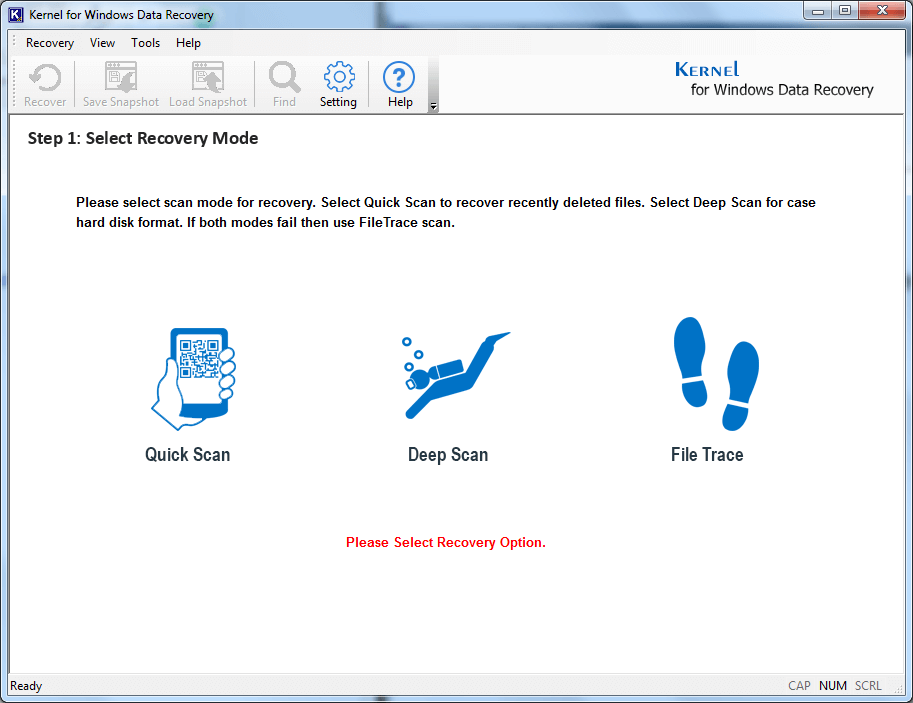
Task: Open the Recovery menu
Action: click(x=50, y=43)
